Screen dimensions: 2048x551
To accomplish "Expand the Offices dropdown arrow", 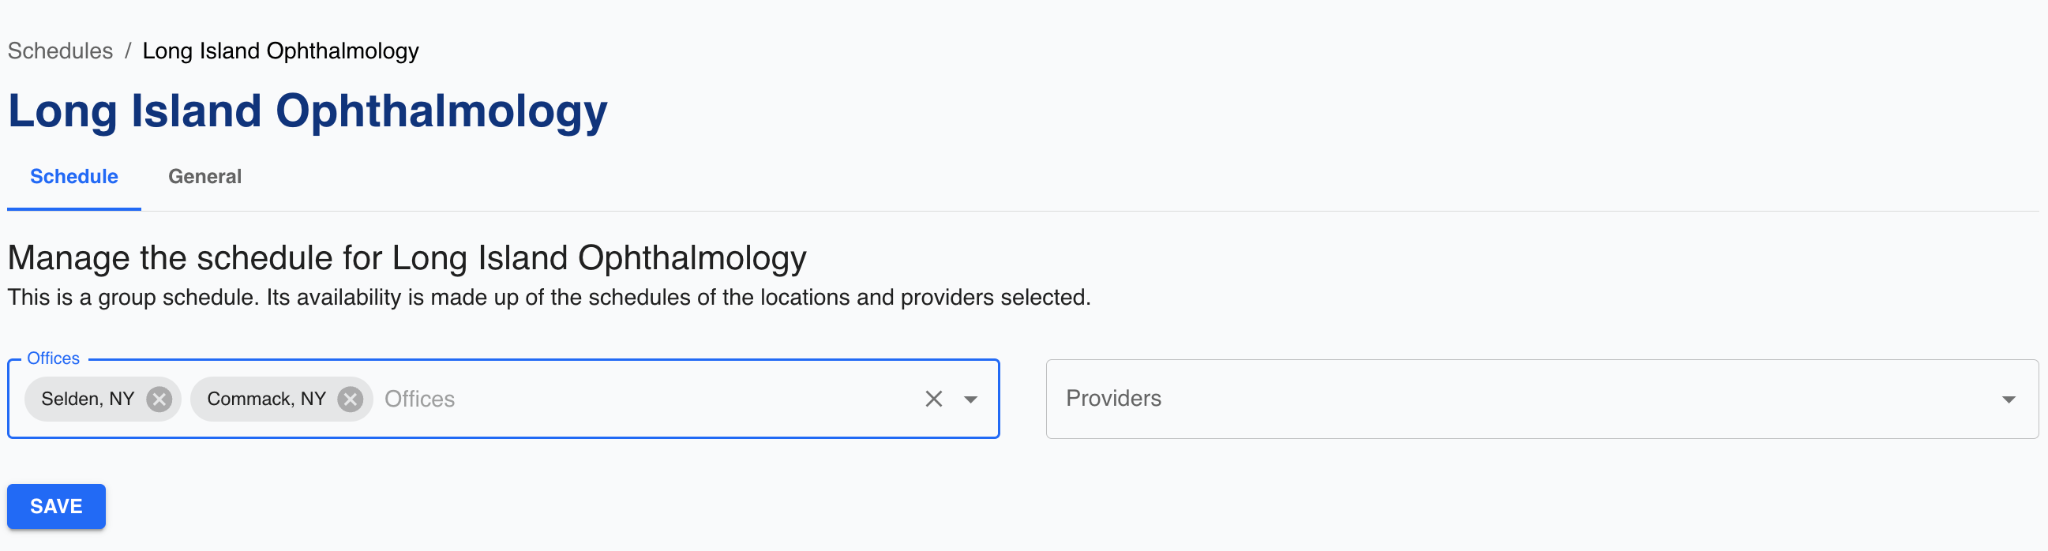I will pos(970,399).
